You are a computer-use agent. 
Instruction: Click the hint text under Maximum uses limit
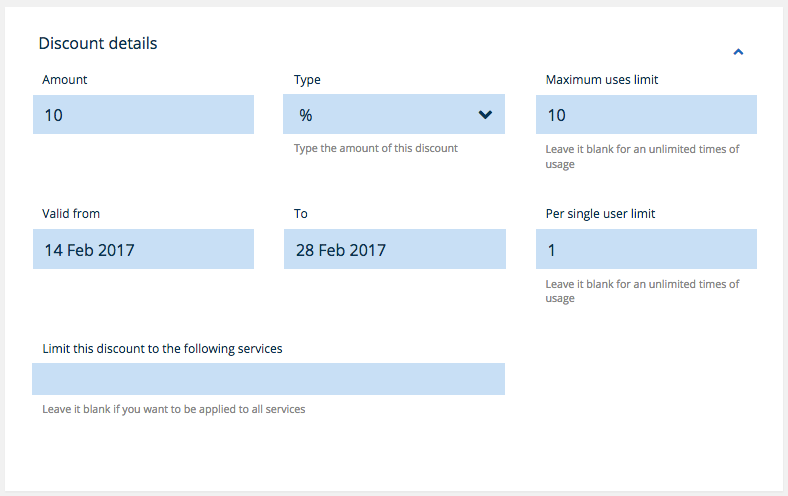[642, 156]
